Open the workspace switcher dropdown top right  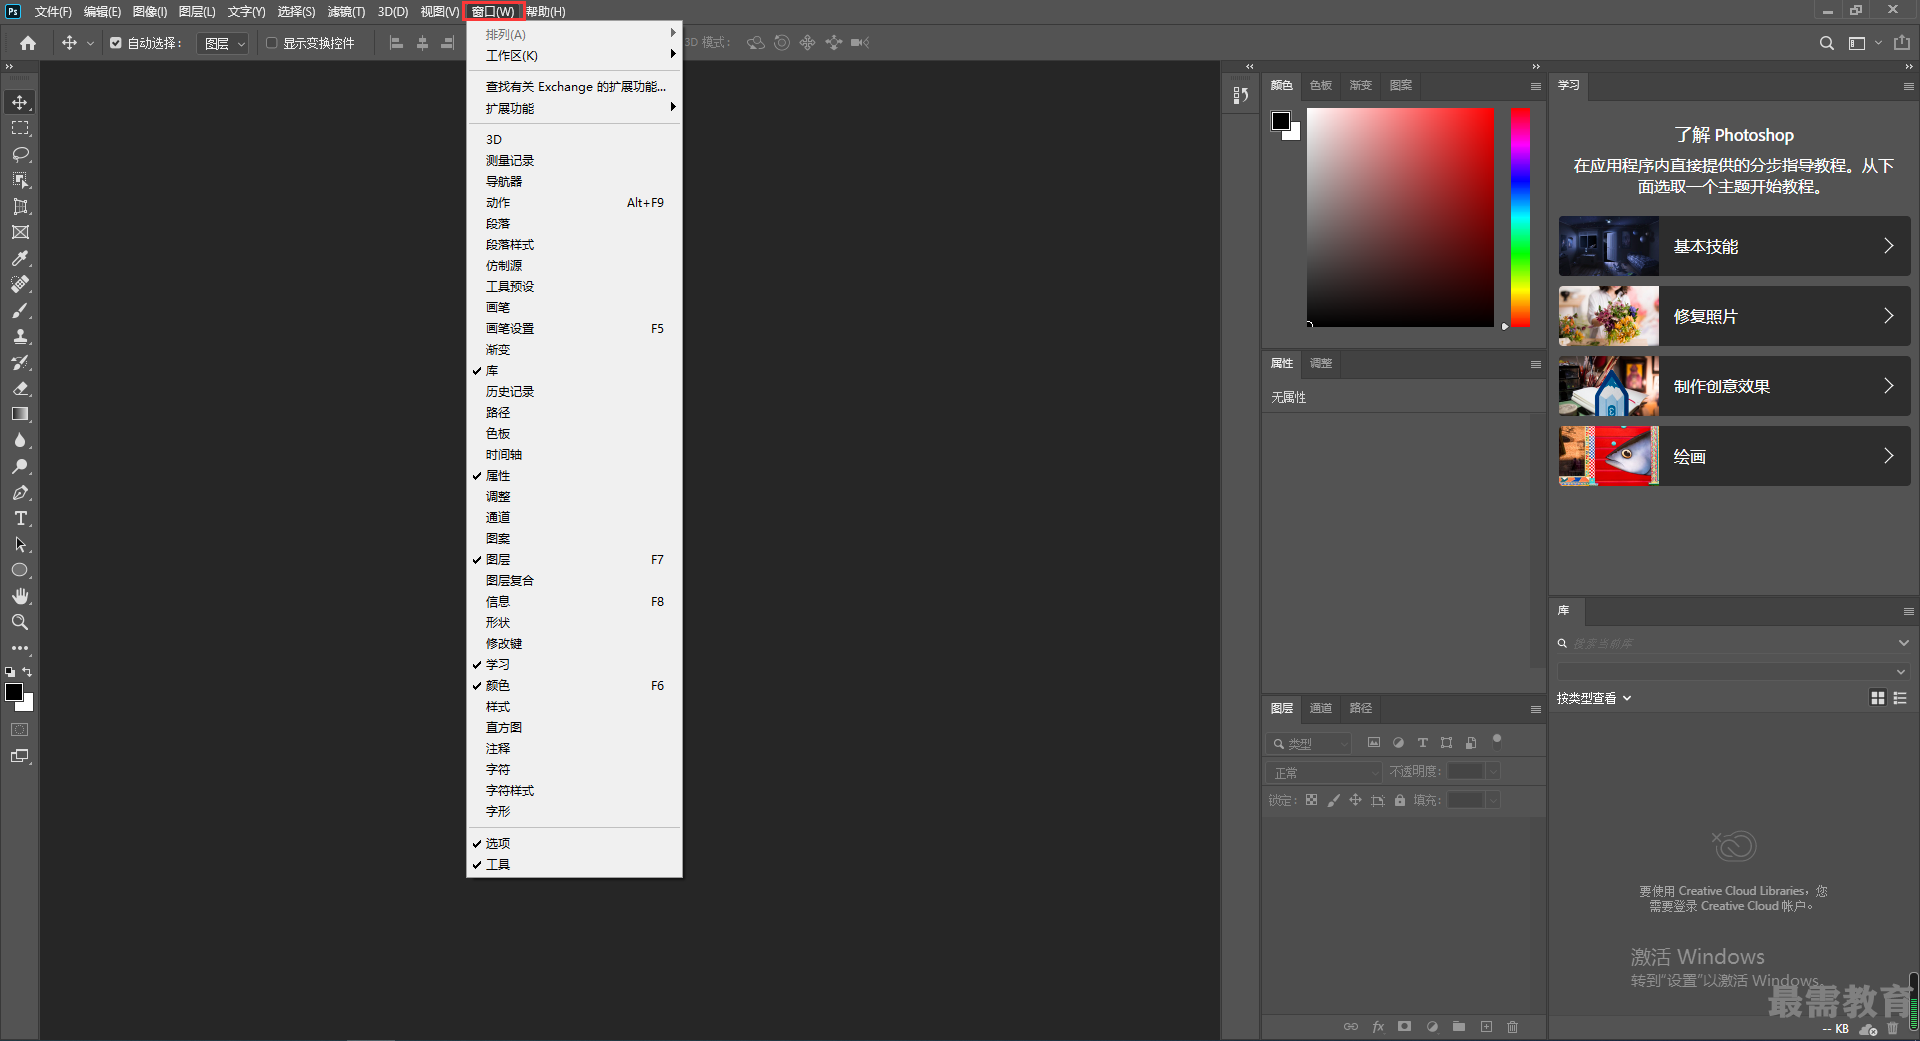[x=1864, y=43]
